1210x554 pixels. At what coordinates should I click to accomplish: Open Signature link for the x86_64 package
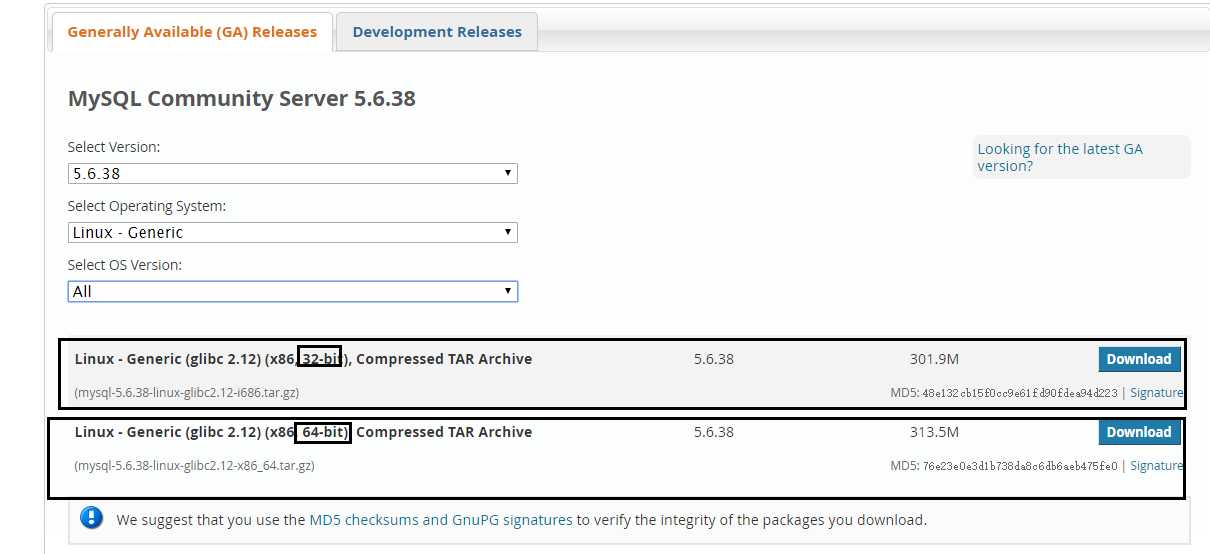[x=1157, y=466]
